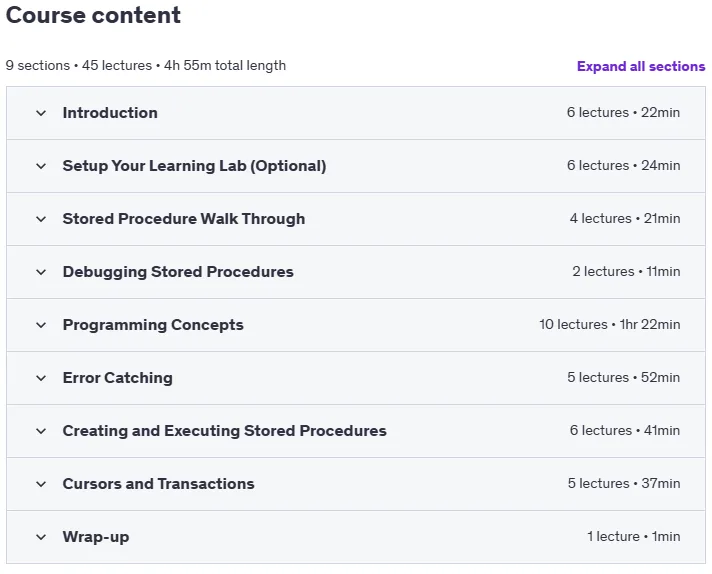Expand Programming Concepts section heading
The width and height of the screenshot is (712, 574).
153,325
